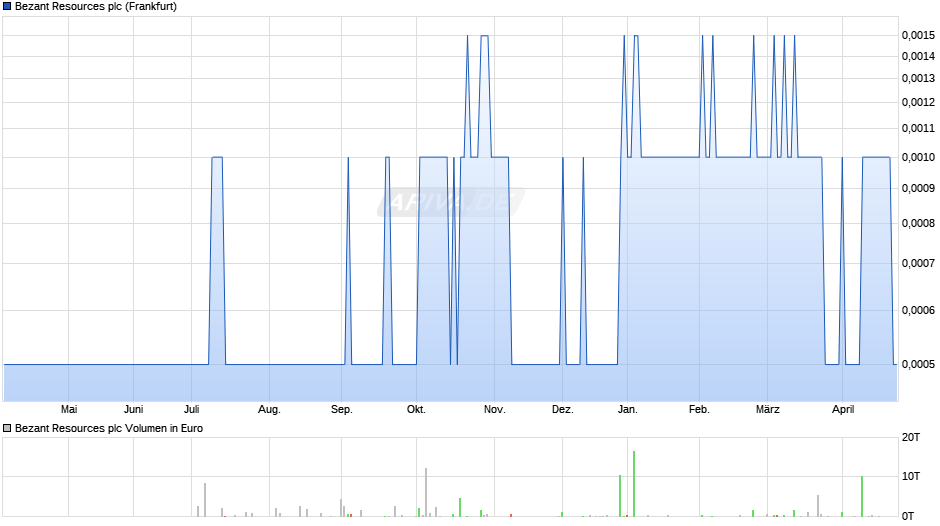940x526 pixels.
Task: Click the 'Mai' month label
Action: click(69, 409)
